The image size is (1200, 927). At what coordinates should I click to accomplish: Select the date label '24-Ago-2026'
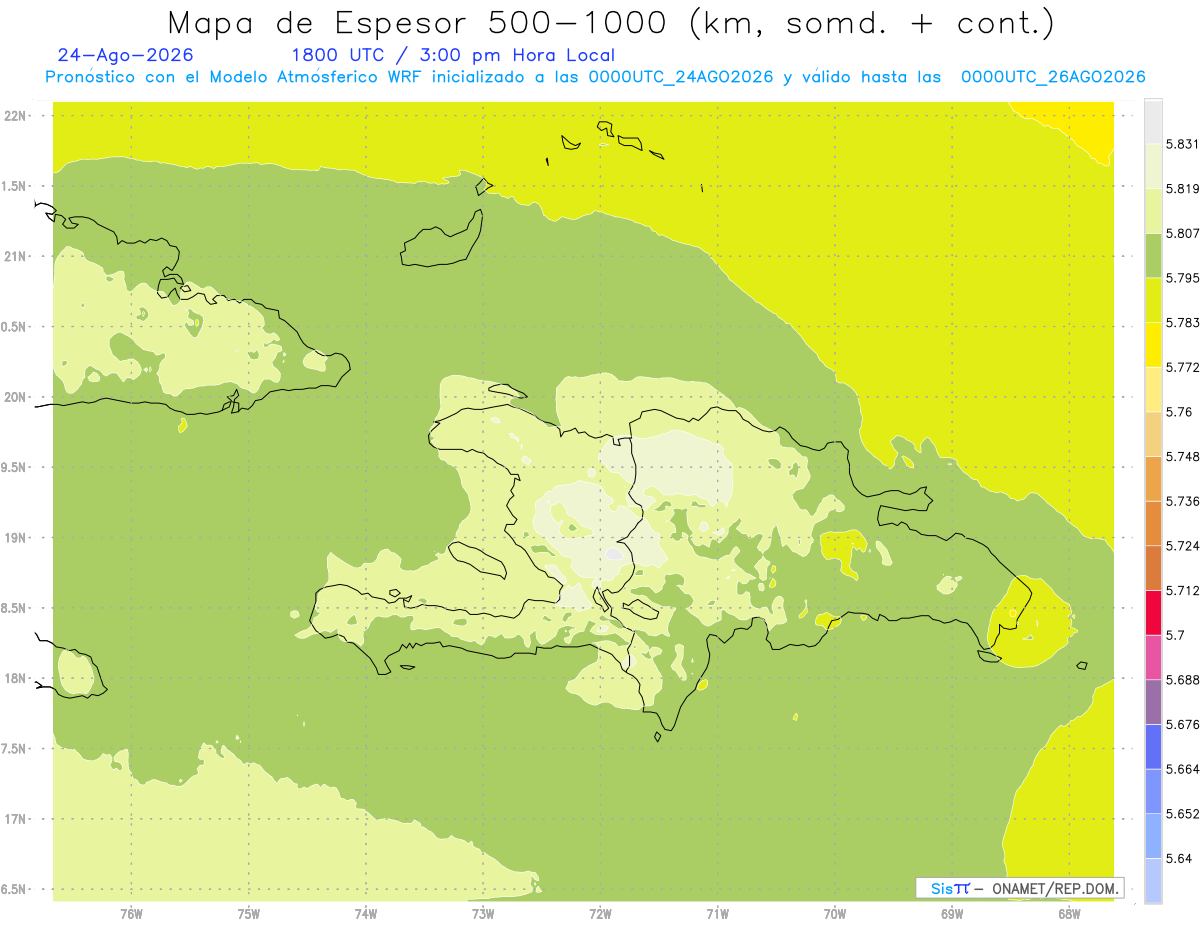tap(126, 55)
